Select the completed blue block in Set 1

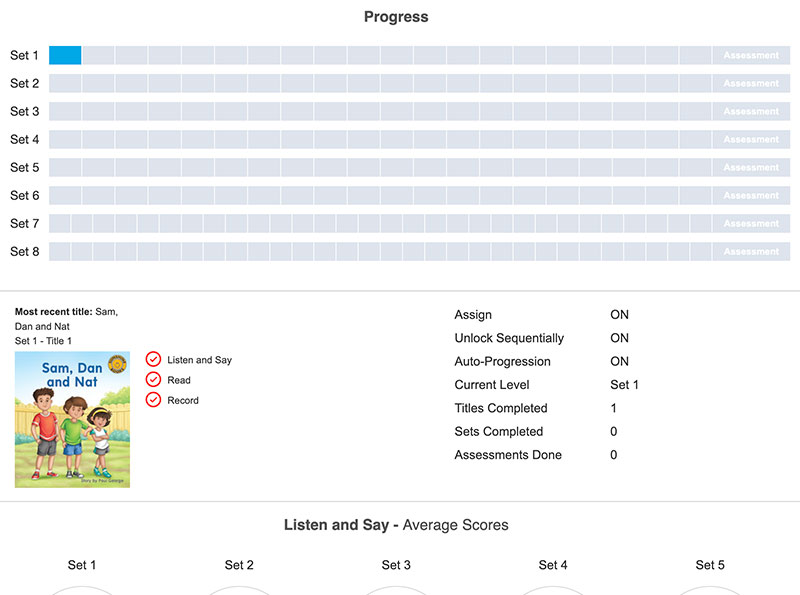pos(65,56)
